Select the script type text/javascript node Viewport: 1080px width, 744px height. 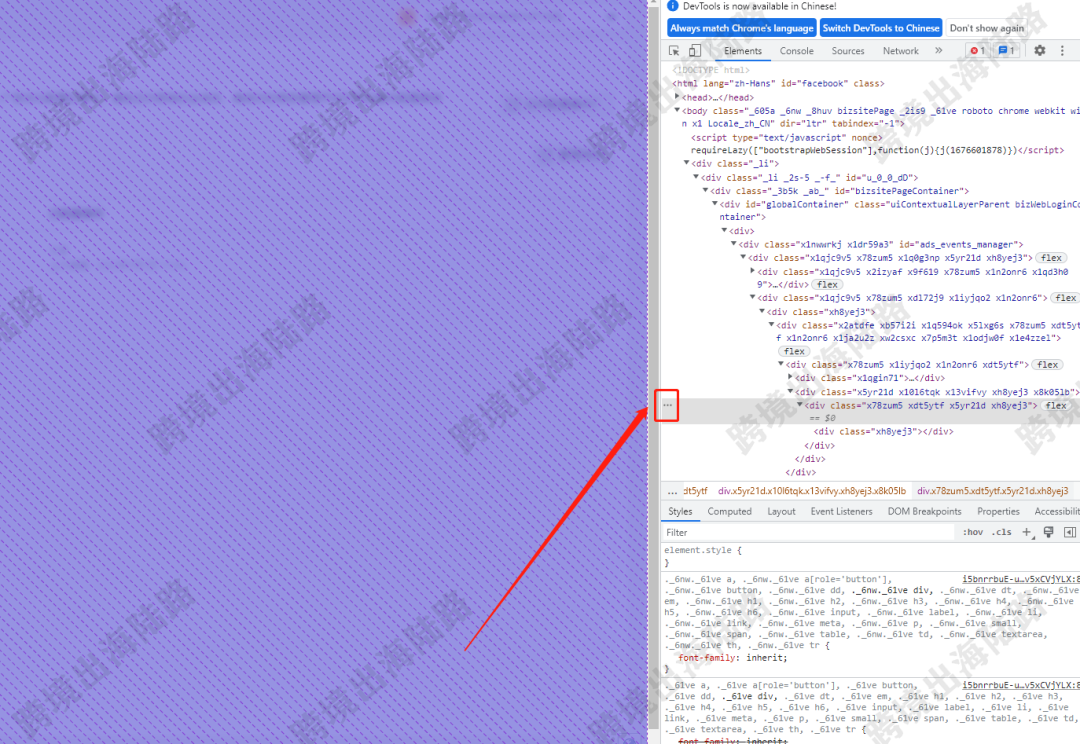786,137
